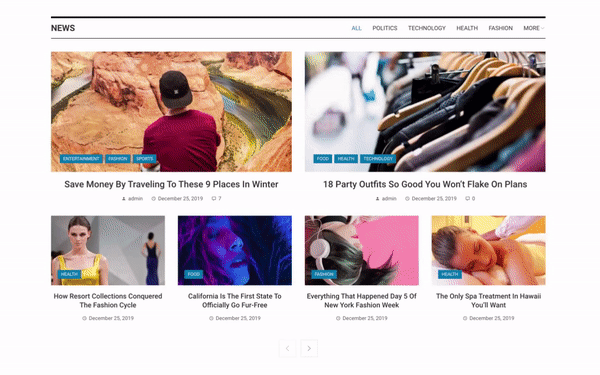Screen dimensions: 600x375
Task: Open blue neon face thumbnail
Action: tap(235, 250)
